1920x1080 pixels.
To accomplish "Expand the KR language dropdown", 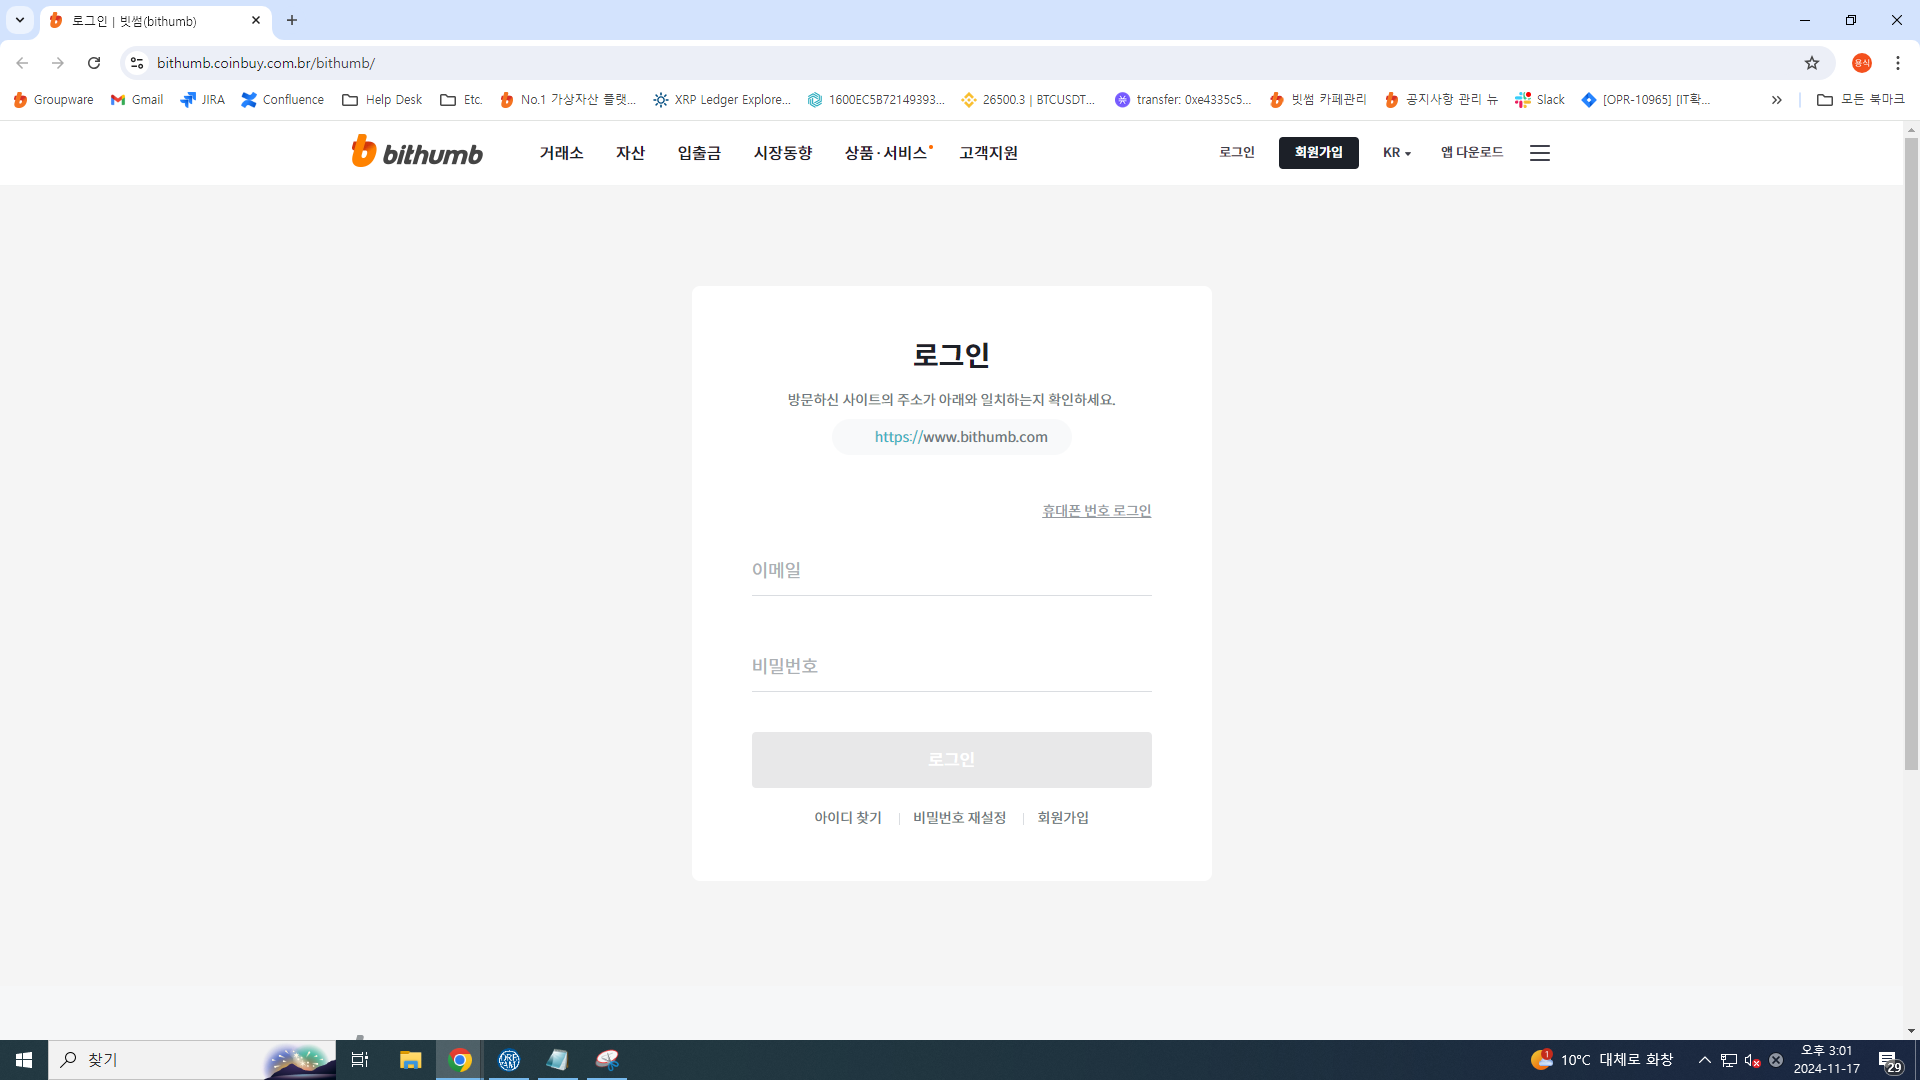I will [1396, 153].
